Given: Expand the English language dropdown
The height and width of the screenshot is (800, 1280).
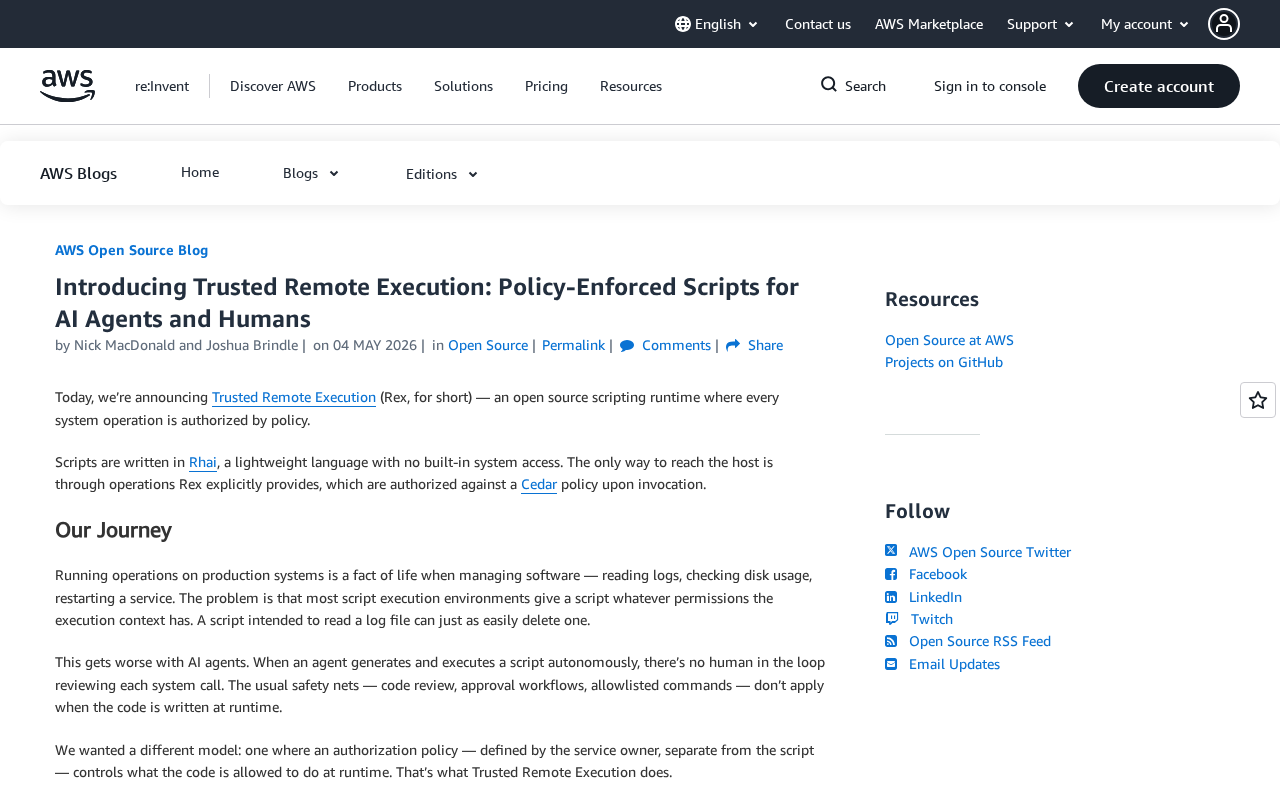Looking at the screenshot, I should coord(717,24).
